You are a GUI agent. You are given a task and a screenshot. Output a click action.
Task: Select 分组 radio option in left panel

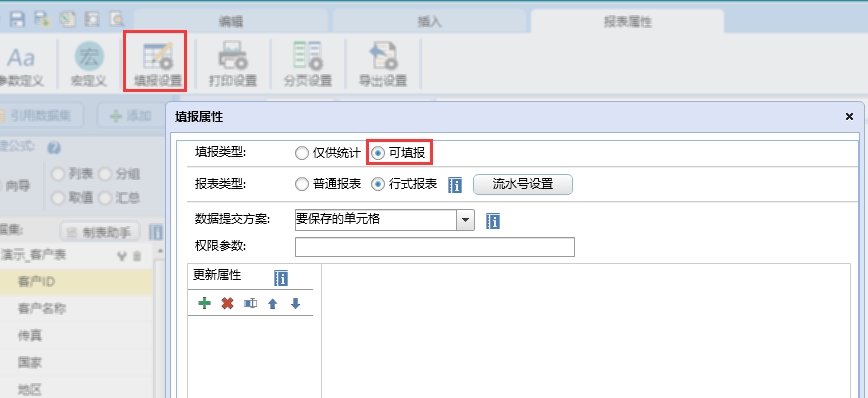(x=105, y=174)
